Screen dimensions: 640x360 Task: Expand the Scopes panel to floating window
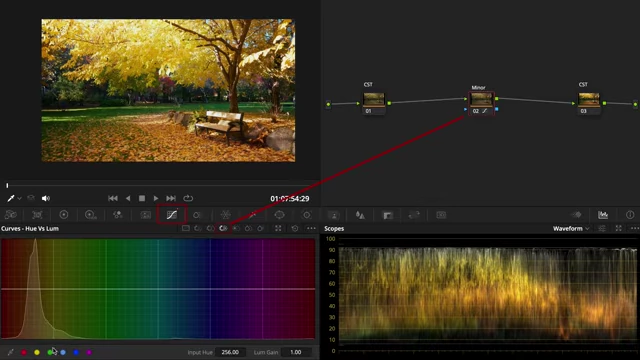click(x=619, y=229)
